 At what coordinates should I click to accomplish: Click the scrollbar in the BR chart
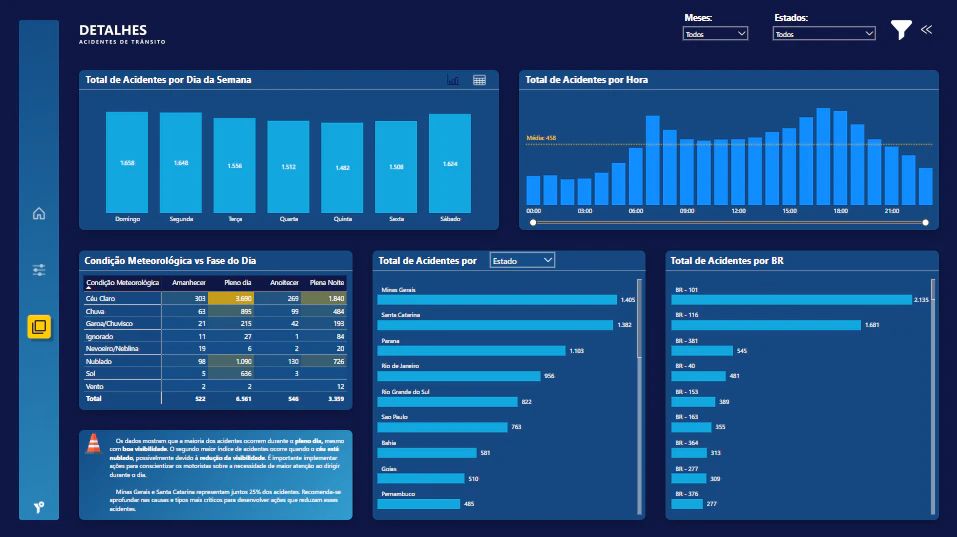(933, 290)
